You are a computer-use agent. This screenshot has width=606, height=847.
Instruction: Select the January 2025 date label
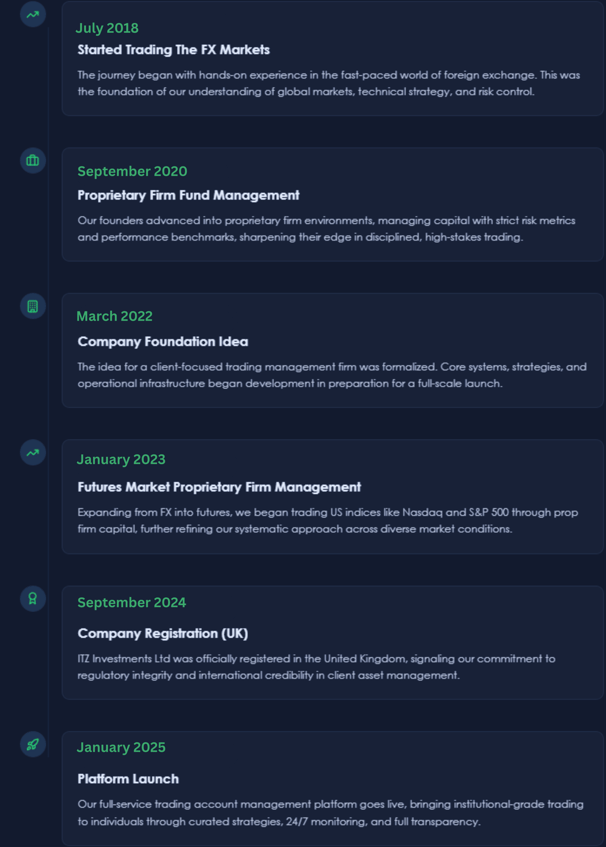tap(121, 747)
